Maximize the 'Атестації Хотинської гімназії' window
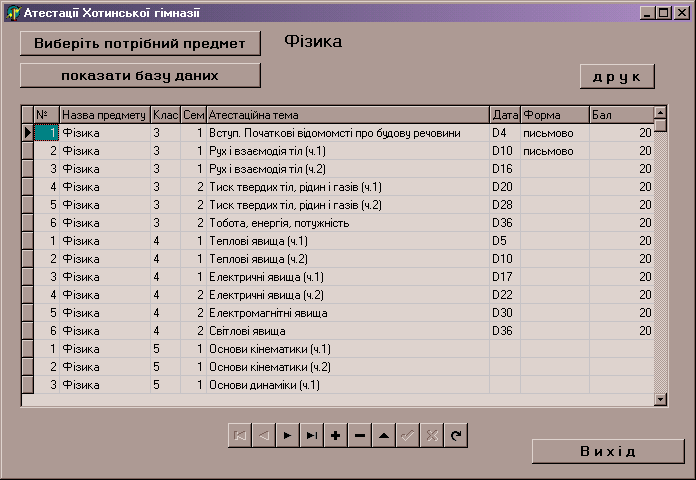 (663, 13)
